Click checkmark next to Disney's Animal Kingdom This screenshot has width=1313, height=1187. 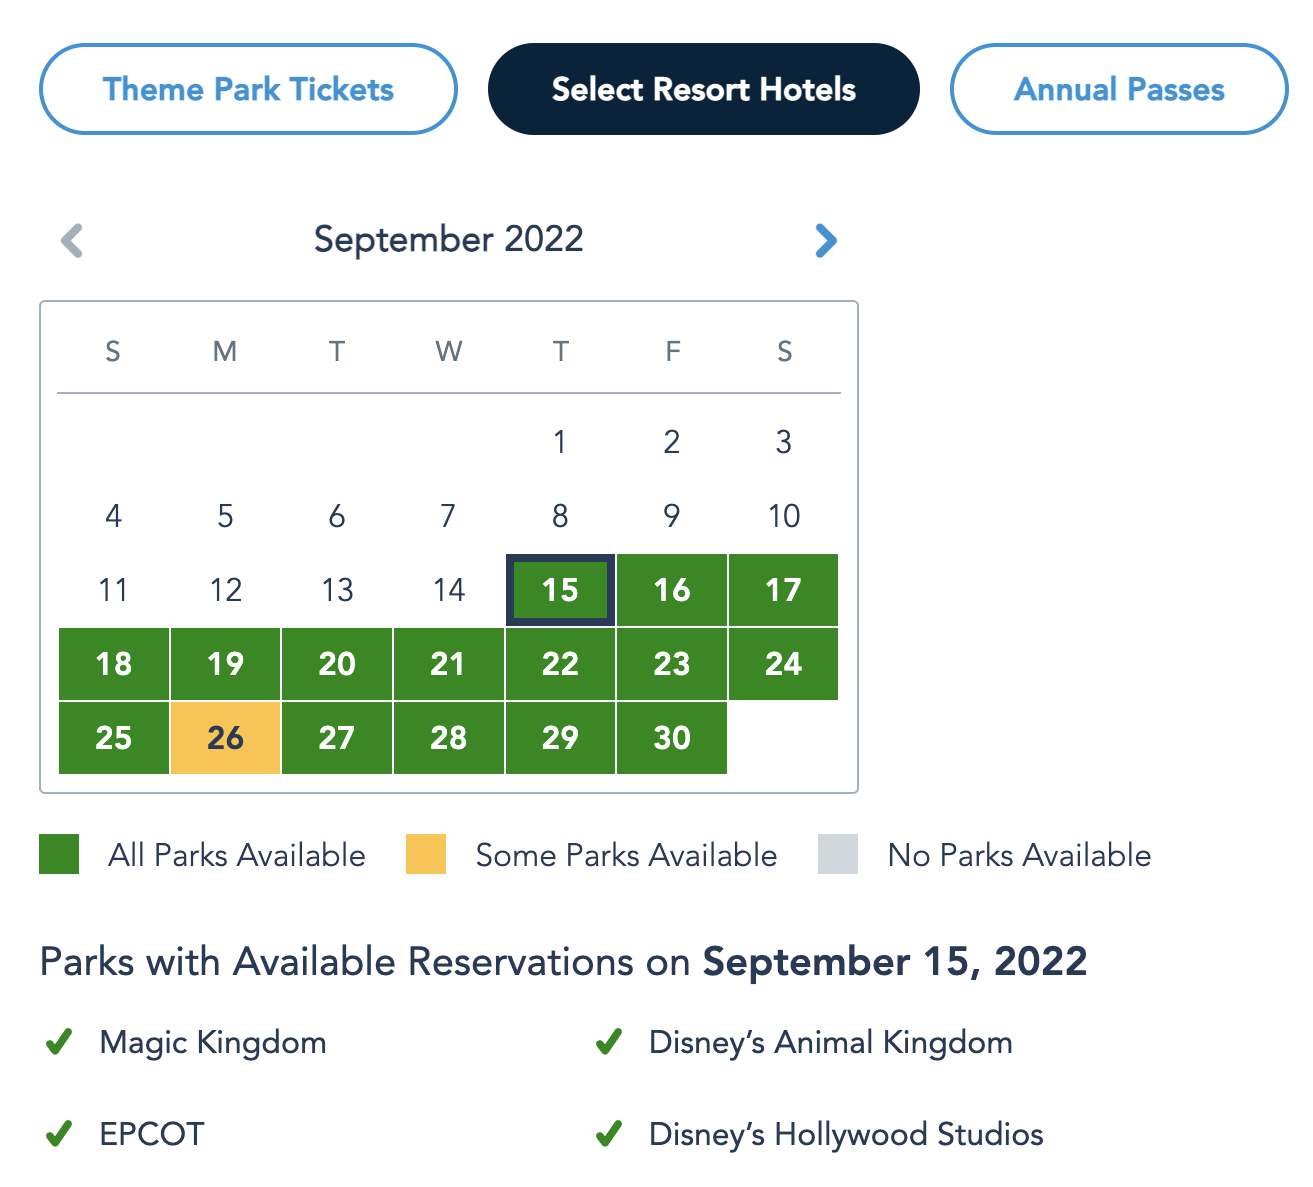coord(609,1043)
